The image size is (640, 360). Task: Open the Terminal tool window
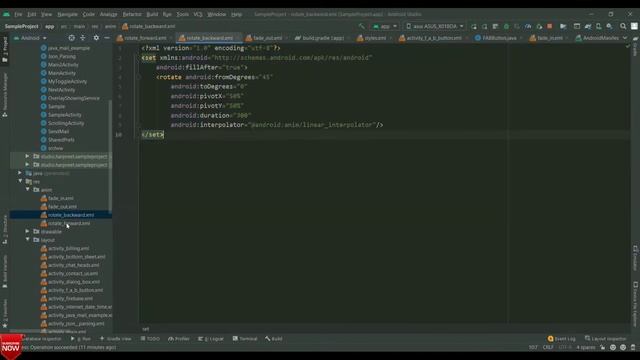click(x=245, y=339)
